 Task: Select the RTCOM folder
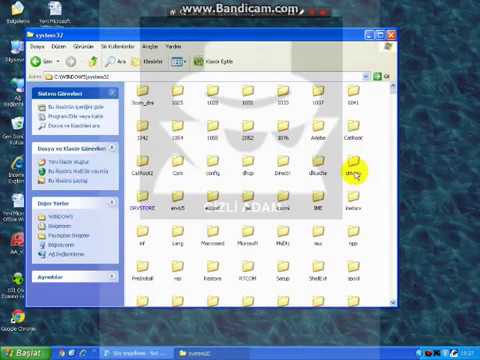(248, 271)
